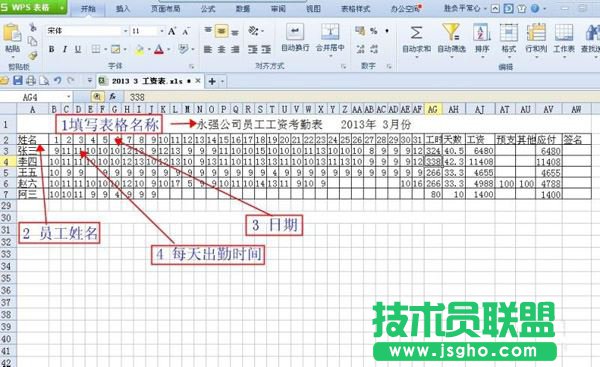The image size is (600, 367).
Task: Expand the new tab plus dropdown arrow
Action: tap(222, 81)
